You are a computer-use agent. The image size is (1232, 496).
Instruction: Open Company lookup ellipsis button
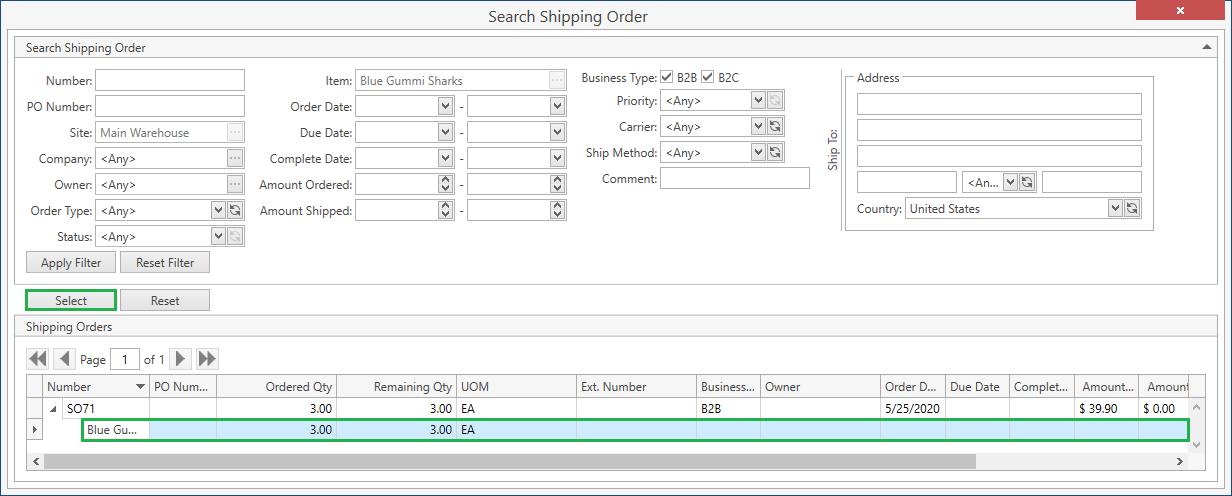235,159
